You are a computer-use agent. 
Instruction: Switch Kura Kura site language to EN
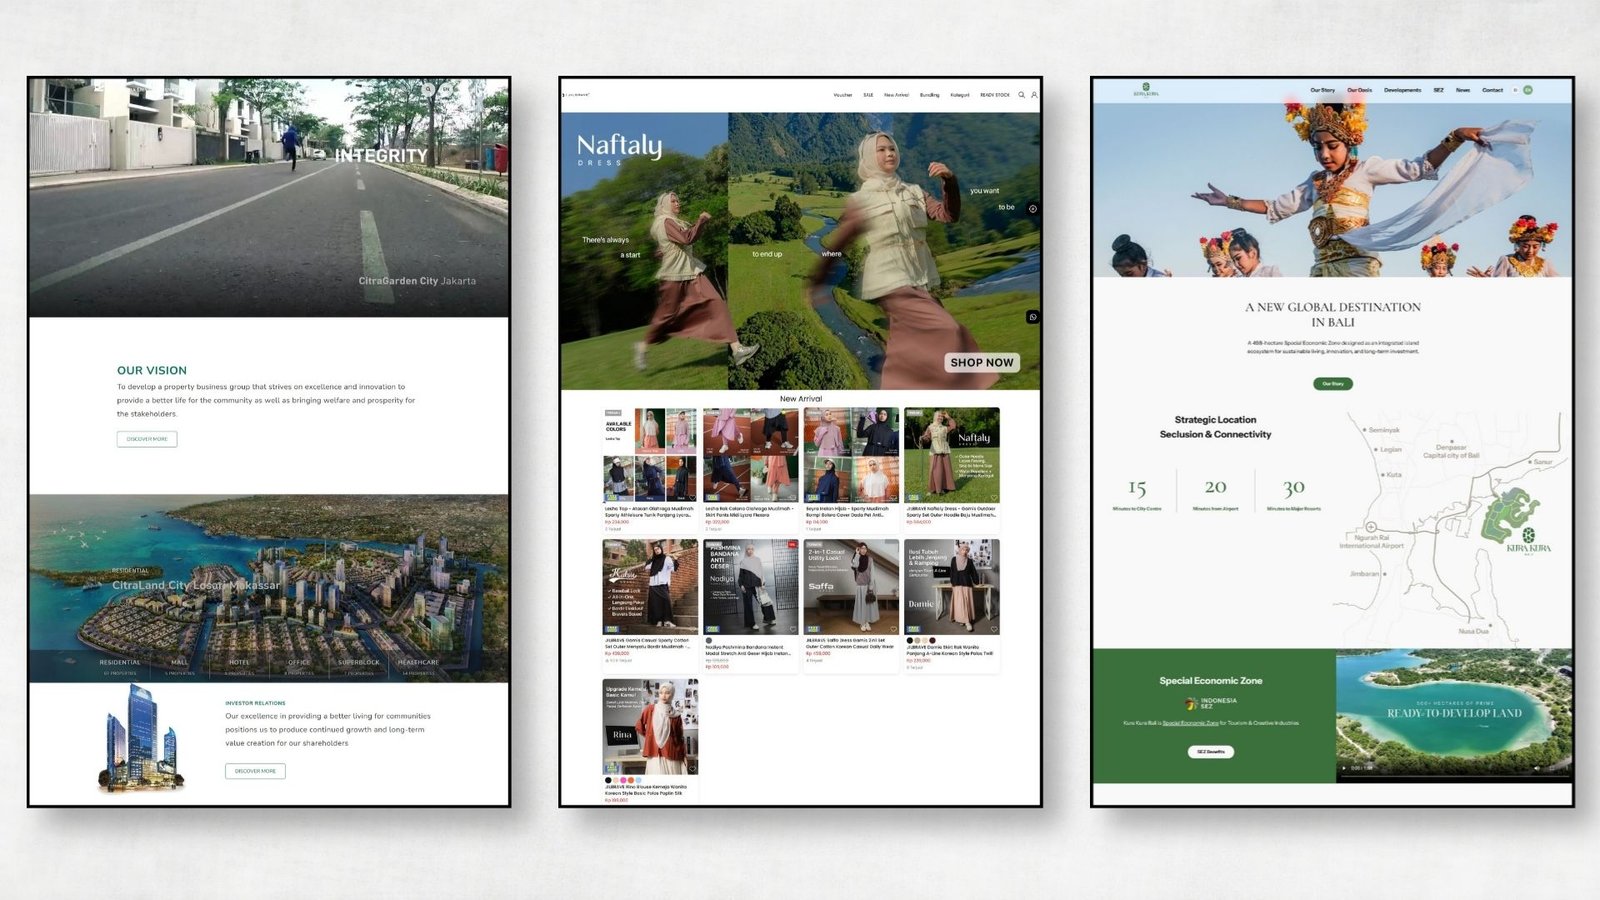tap(1528, 90)
